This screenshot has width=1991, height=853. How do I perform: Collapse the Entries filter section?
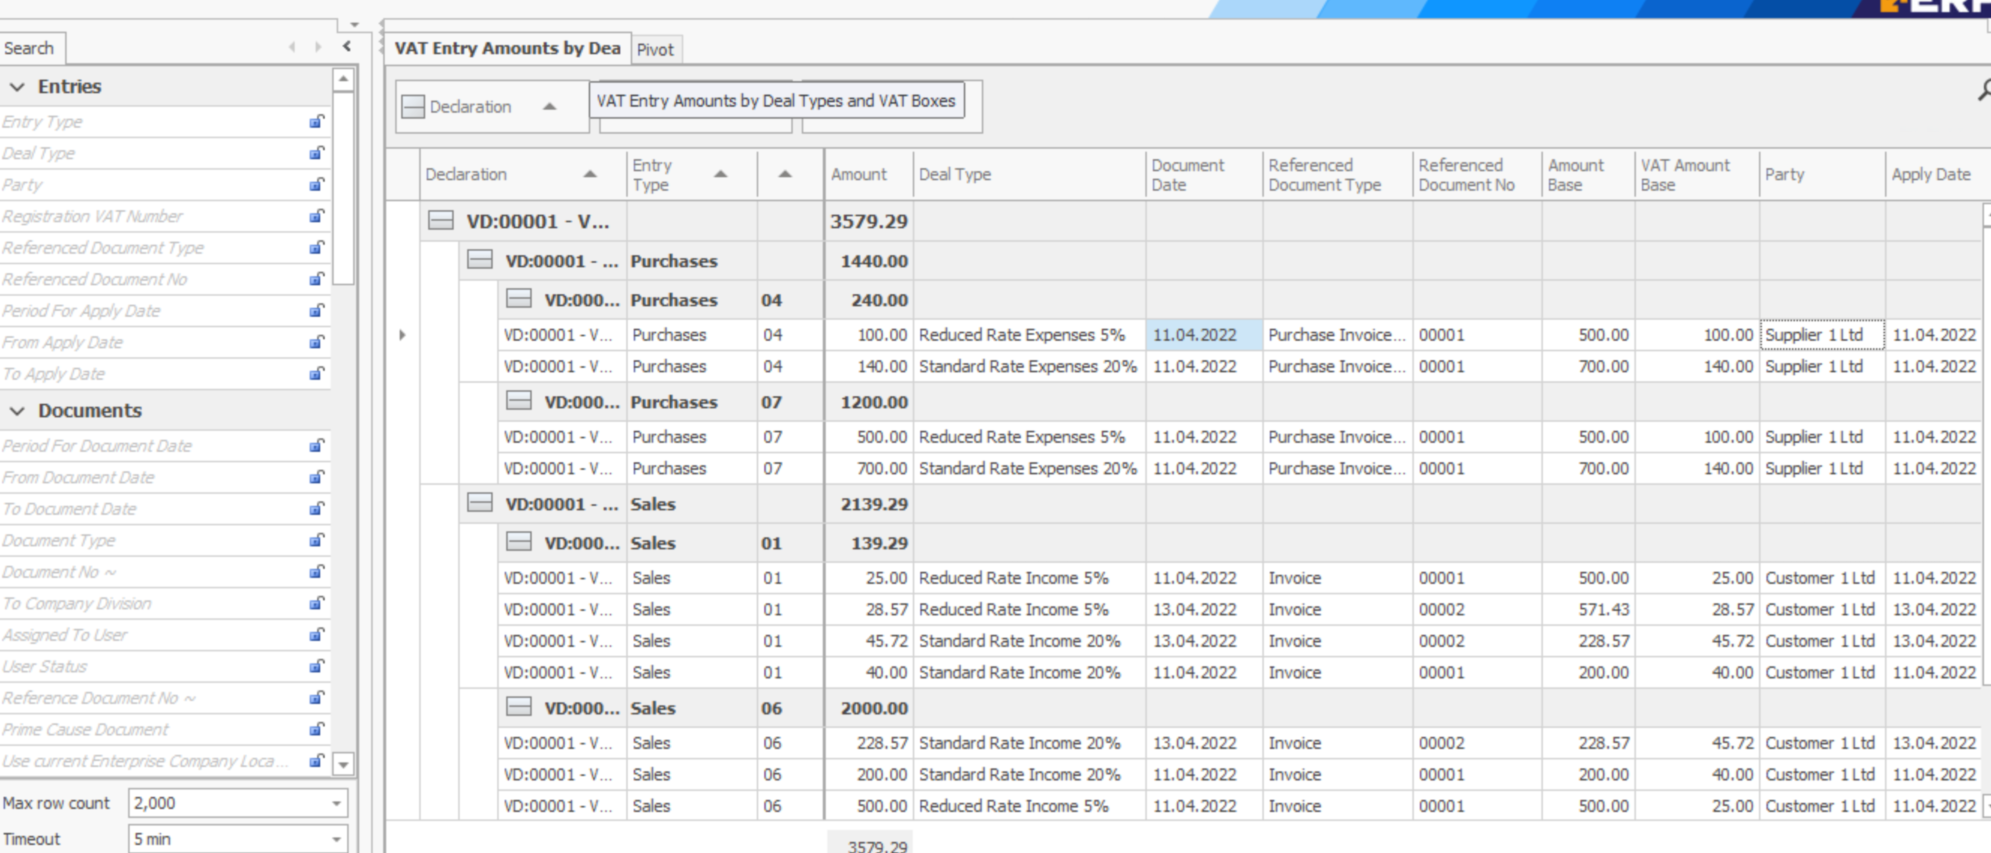(17, 87)
